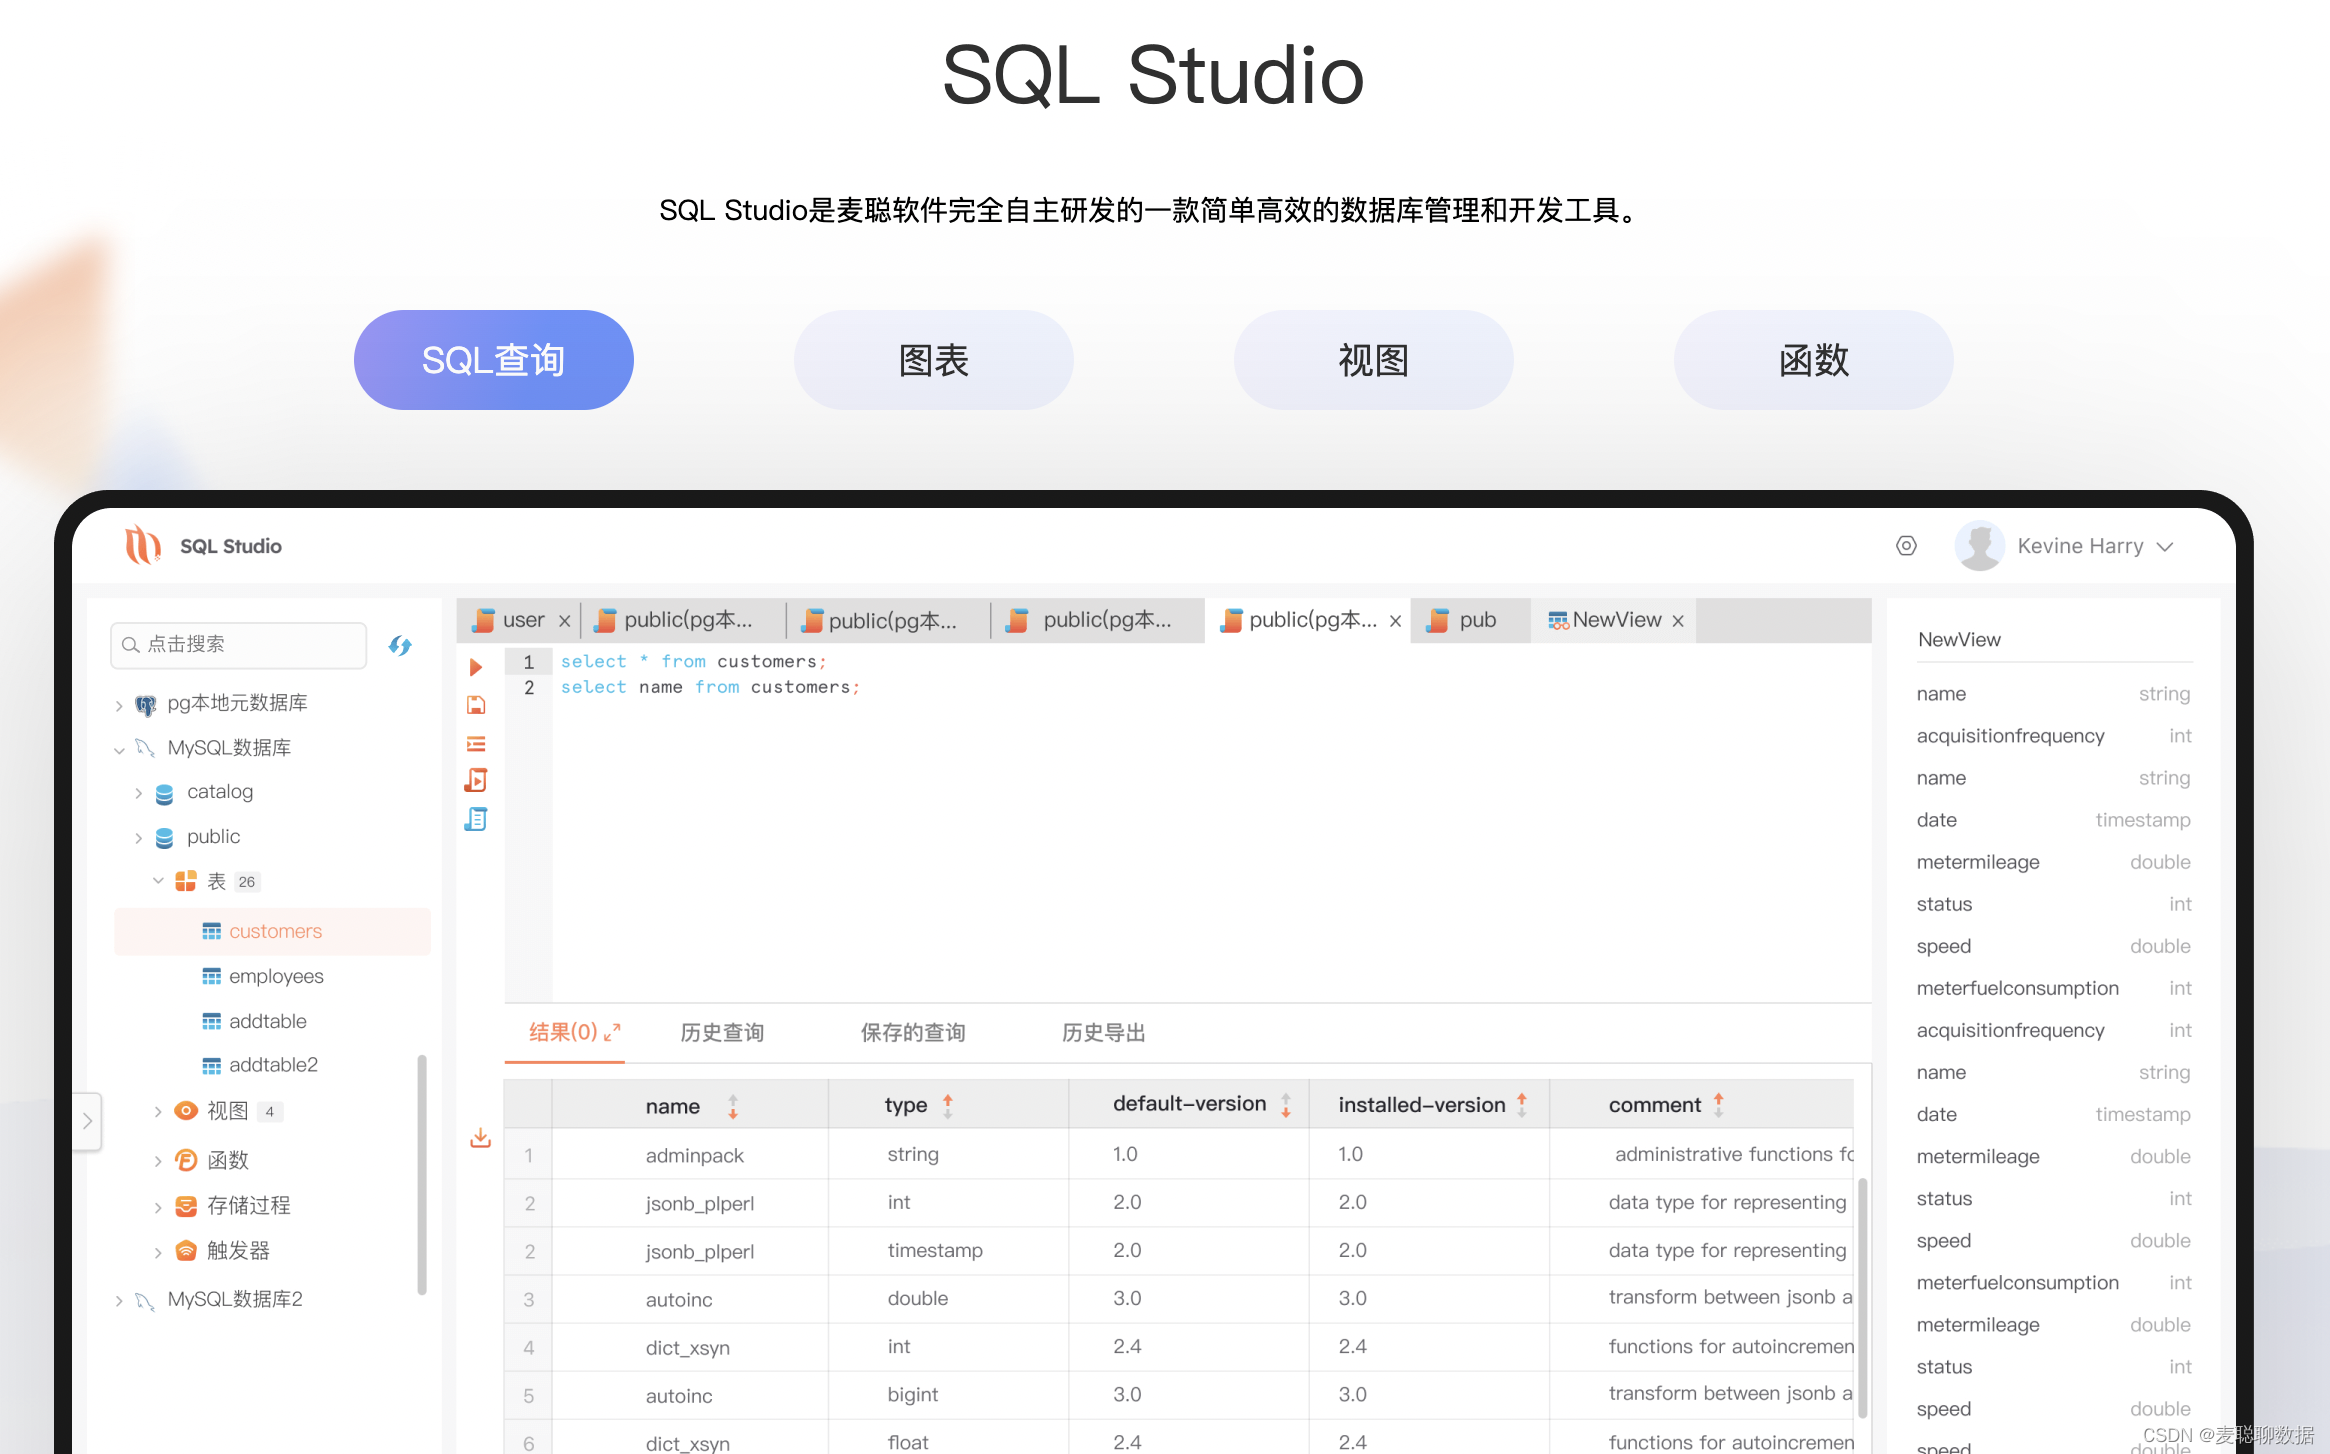The image size is (2330, 1454).
Task: Toggle sorting on the installed-version column
Action: pos(1521,1105)
